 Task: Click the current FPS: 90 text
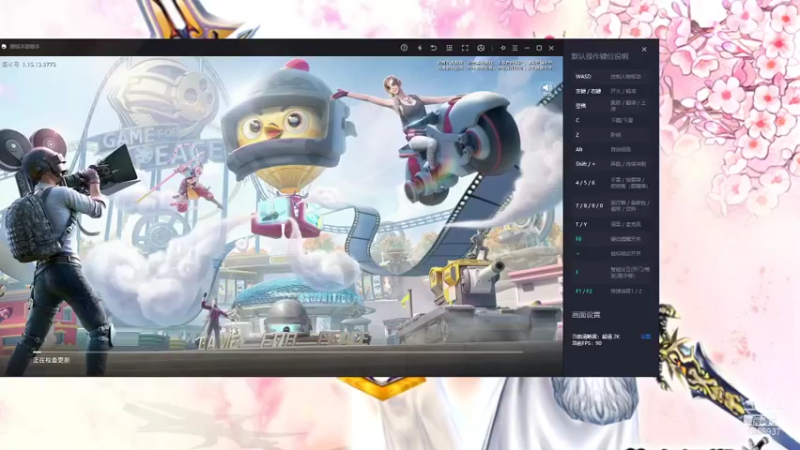[587, 343]
